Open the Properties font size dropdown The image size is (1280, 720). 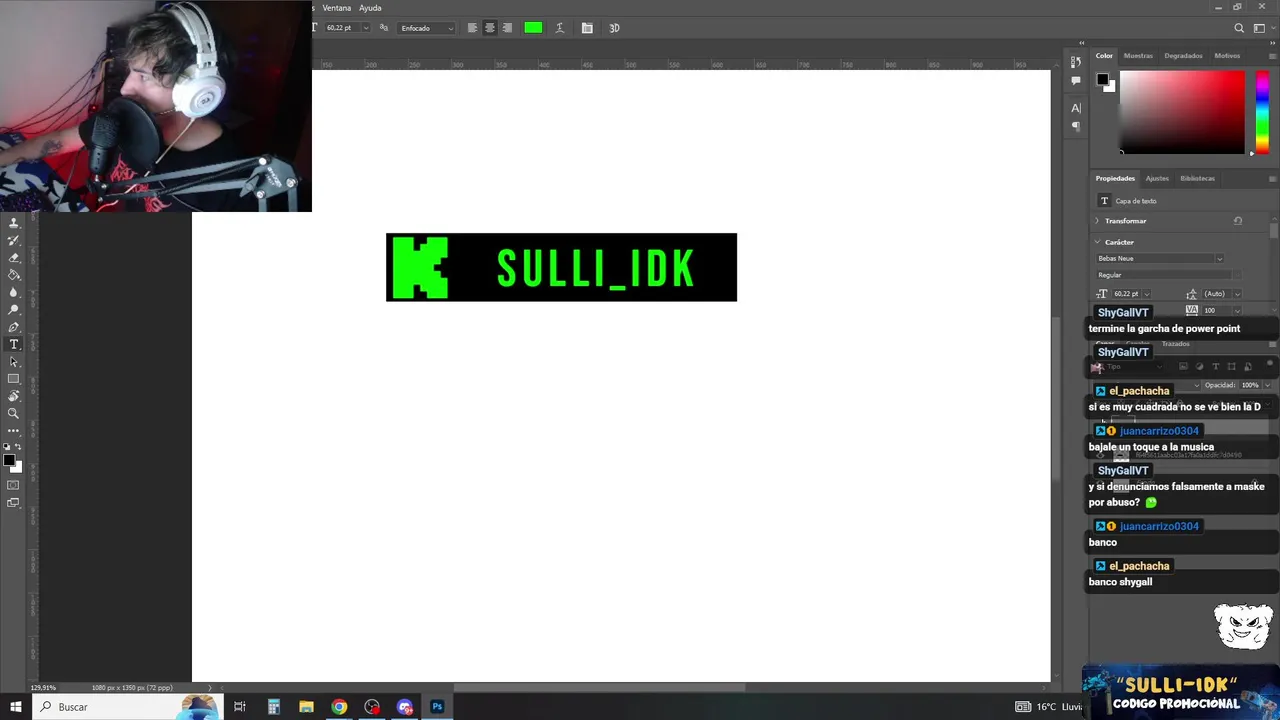(x=1146, y=294)
